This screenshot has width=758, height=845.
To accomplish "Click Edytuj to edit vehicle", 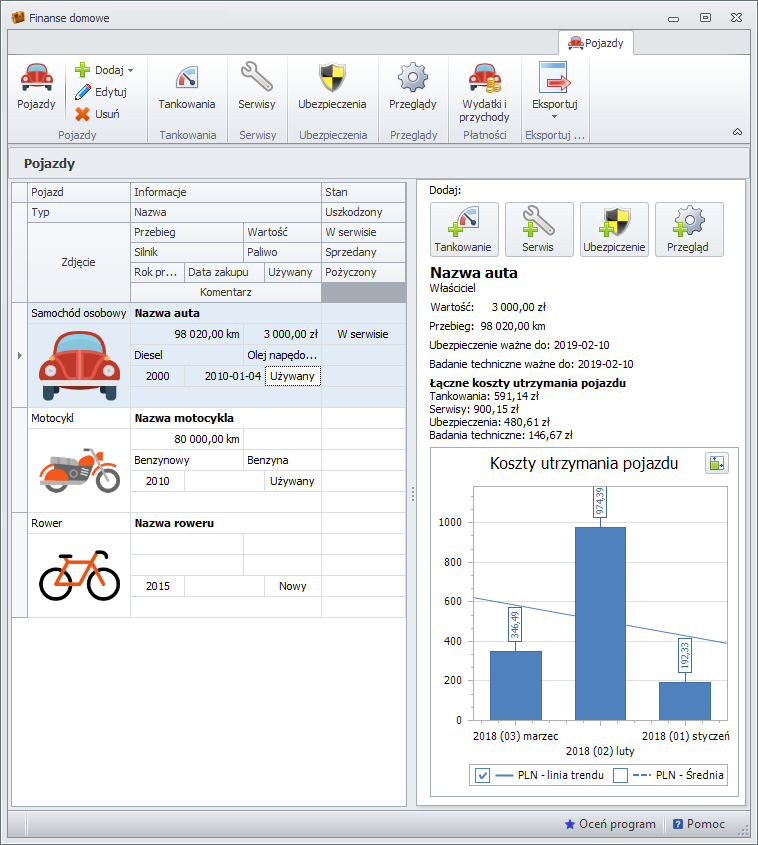I will (101, 92).
